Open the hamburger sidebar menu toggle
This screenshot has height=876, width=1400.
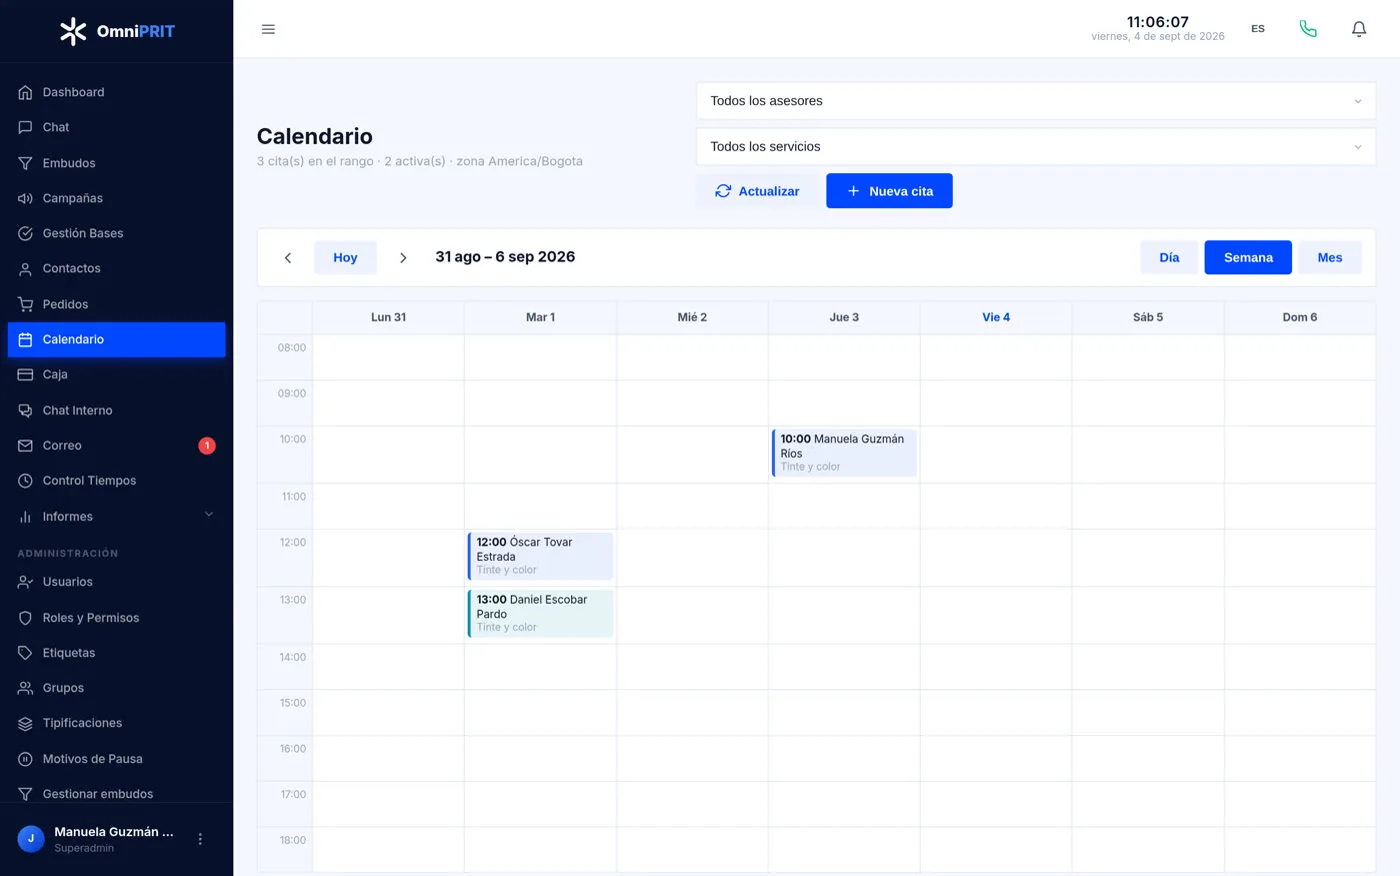point(268,29)
